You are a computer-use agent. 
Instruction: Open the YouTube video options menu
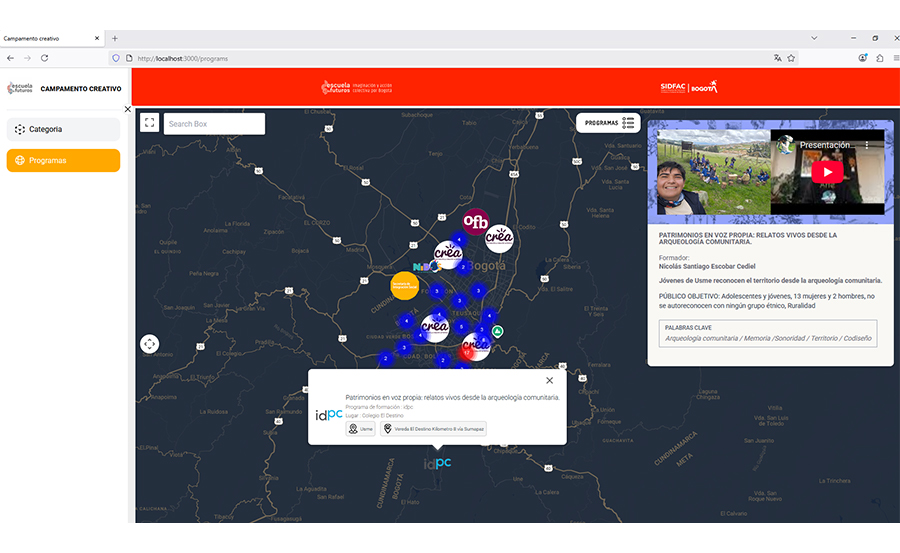867,145
